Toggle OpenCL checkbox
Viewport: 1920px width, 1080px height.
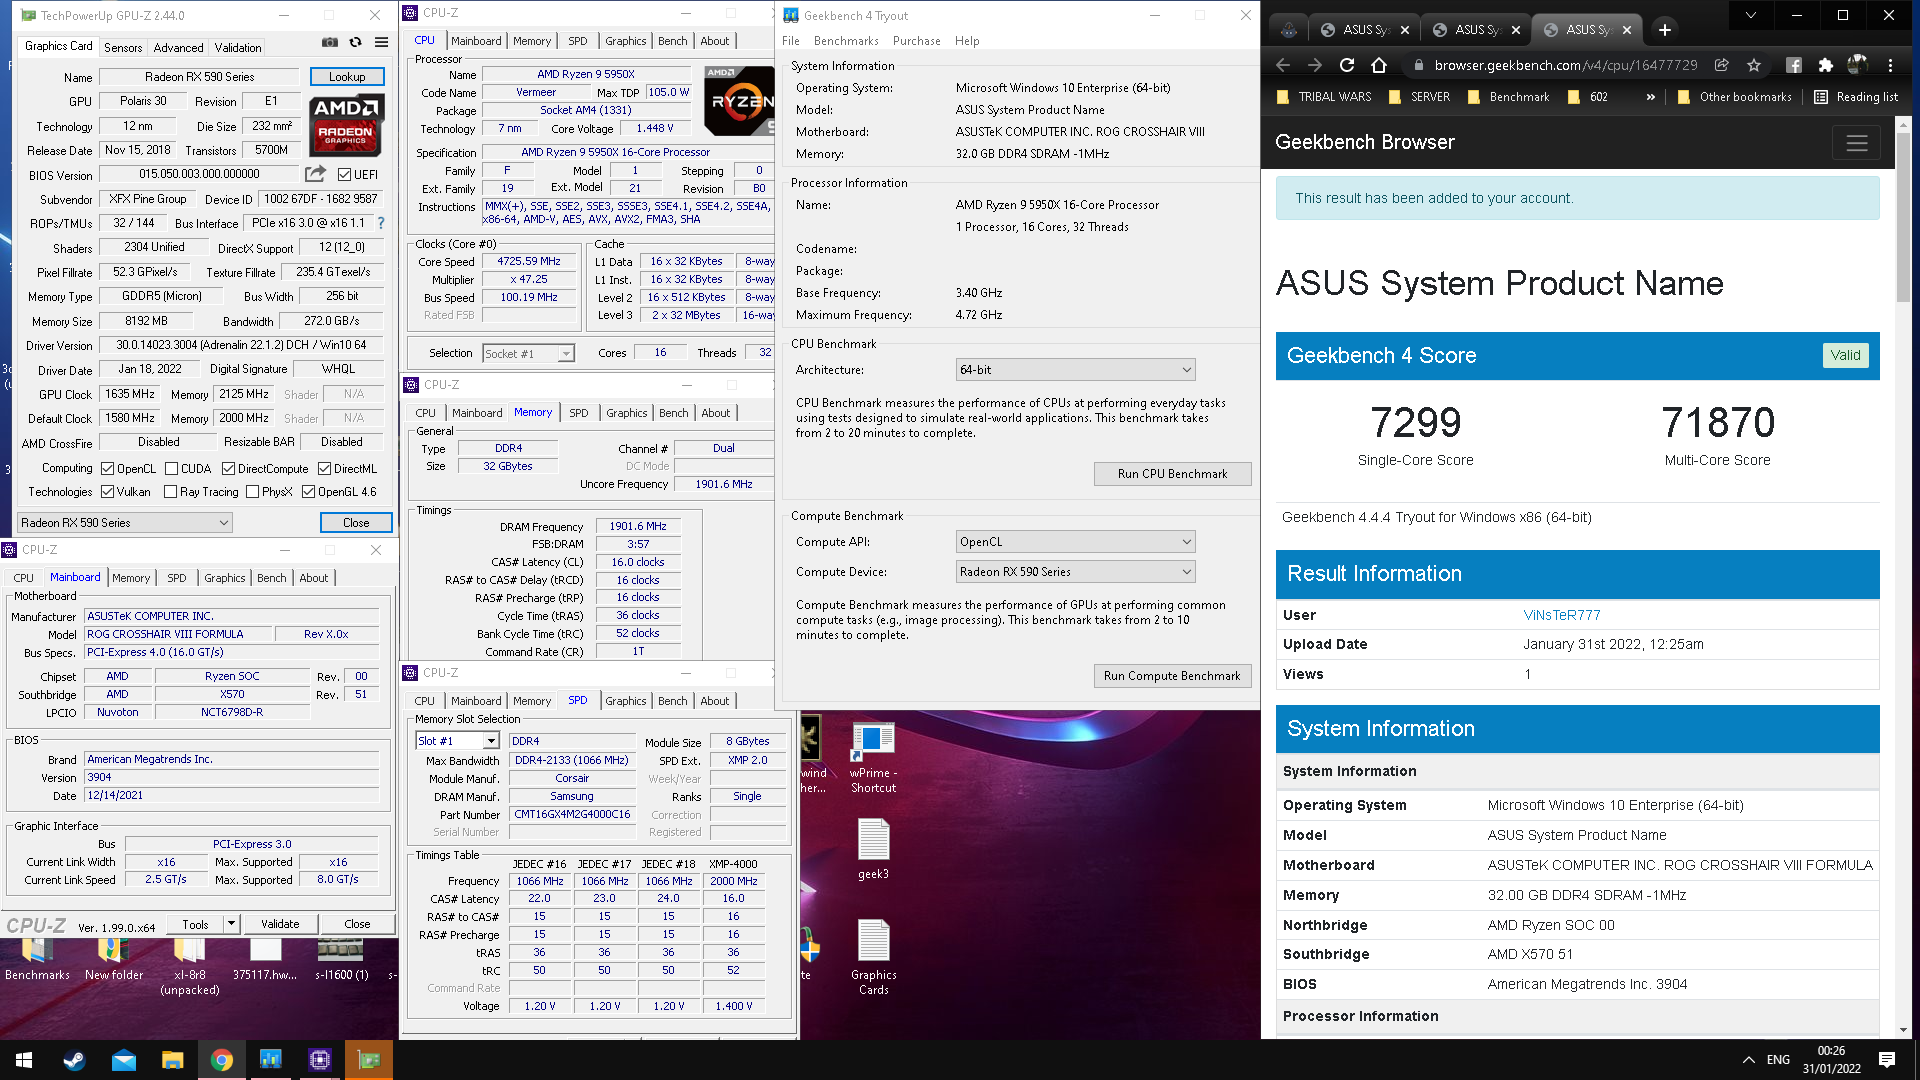coord(107,469)
